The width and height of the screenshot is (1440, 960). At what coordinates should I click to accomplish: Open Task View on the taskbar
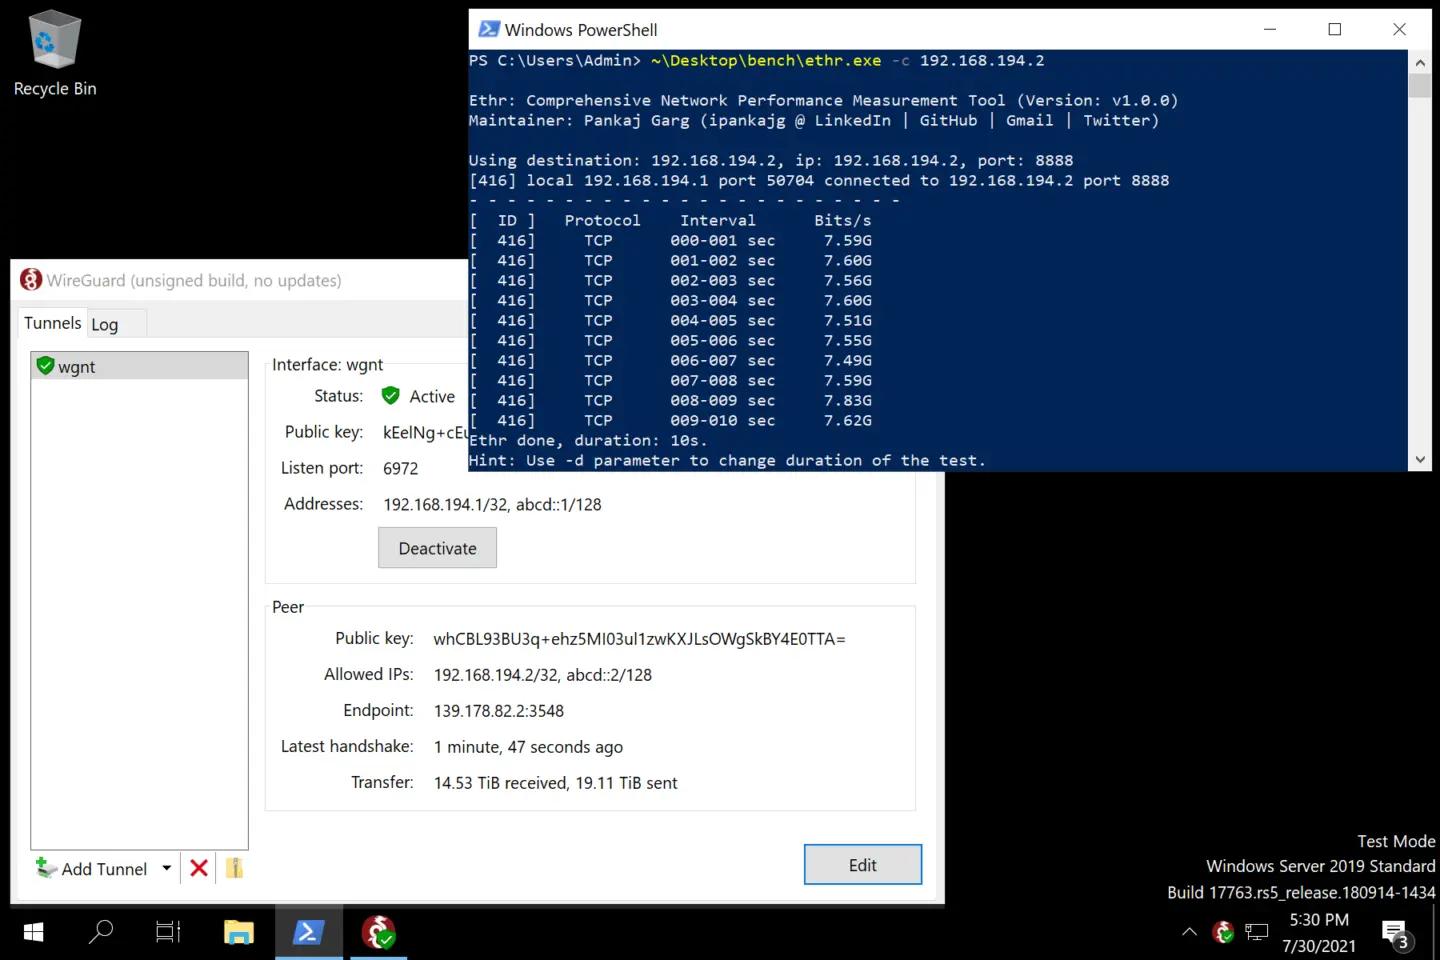pyautogui.click(x=168, y=932)
